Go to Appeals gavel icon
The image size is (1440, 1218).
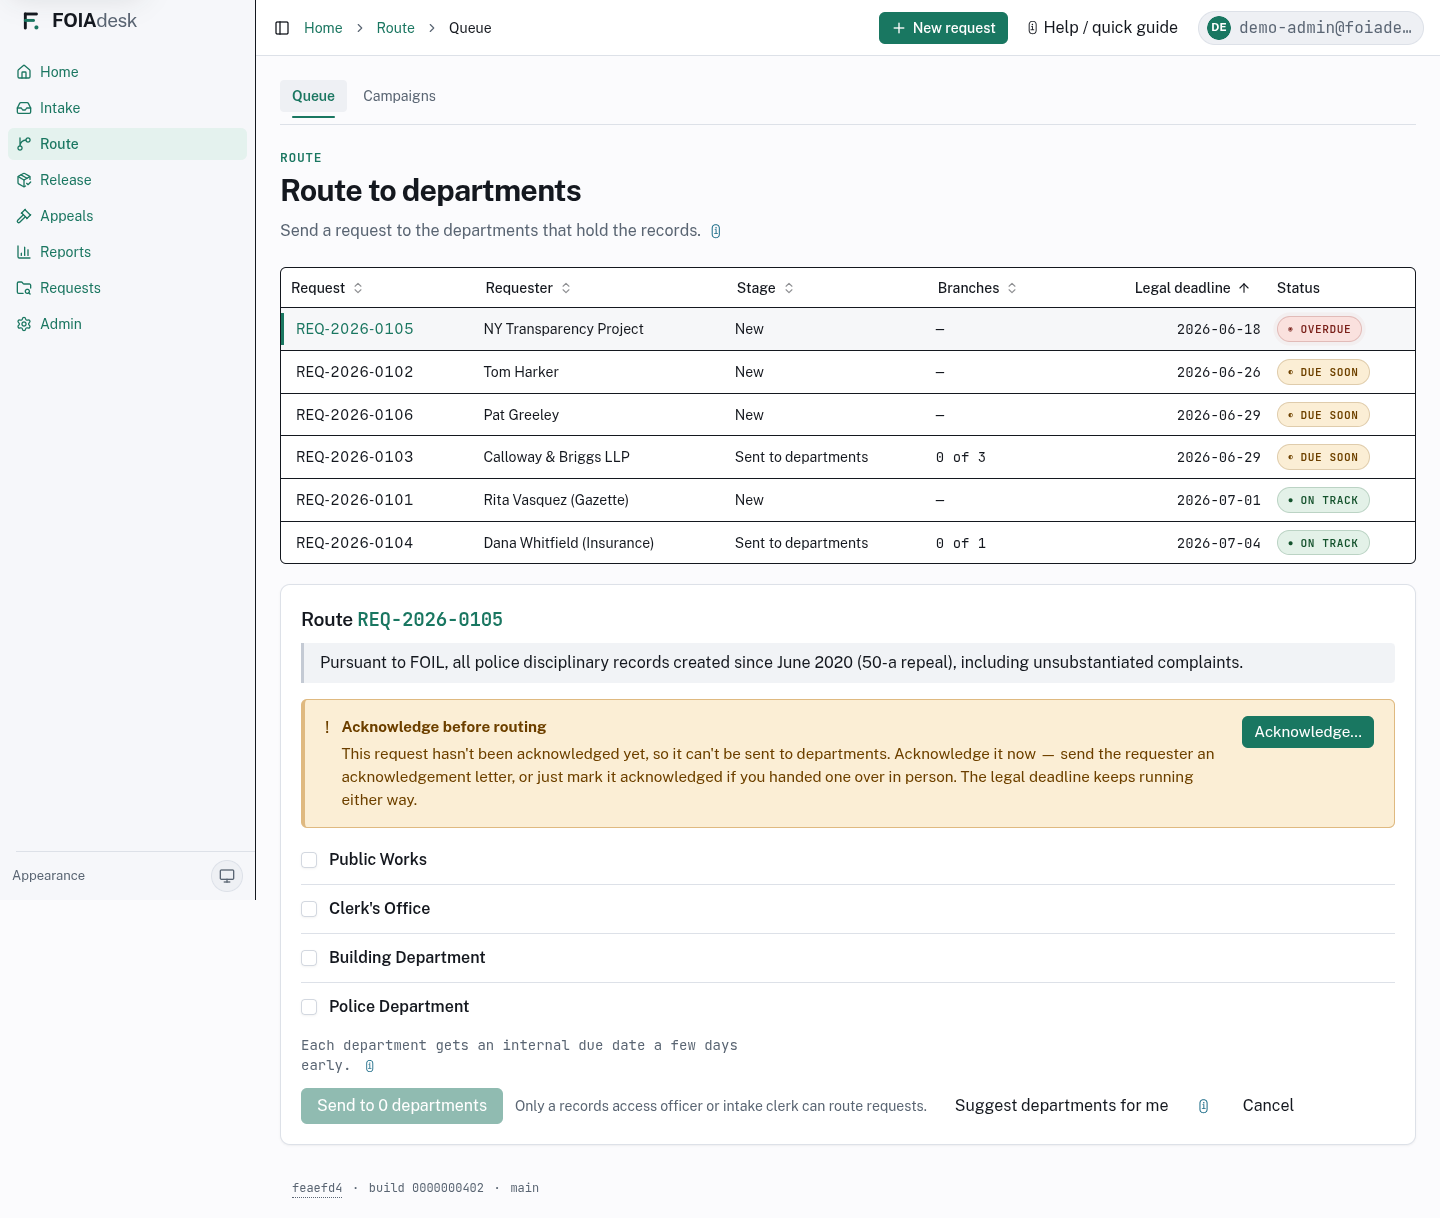coord(24,216)
